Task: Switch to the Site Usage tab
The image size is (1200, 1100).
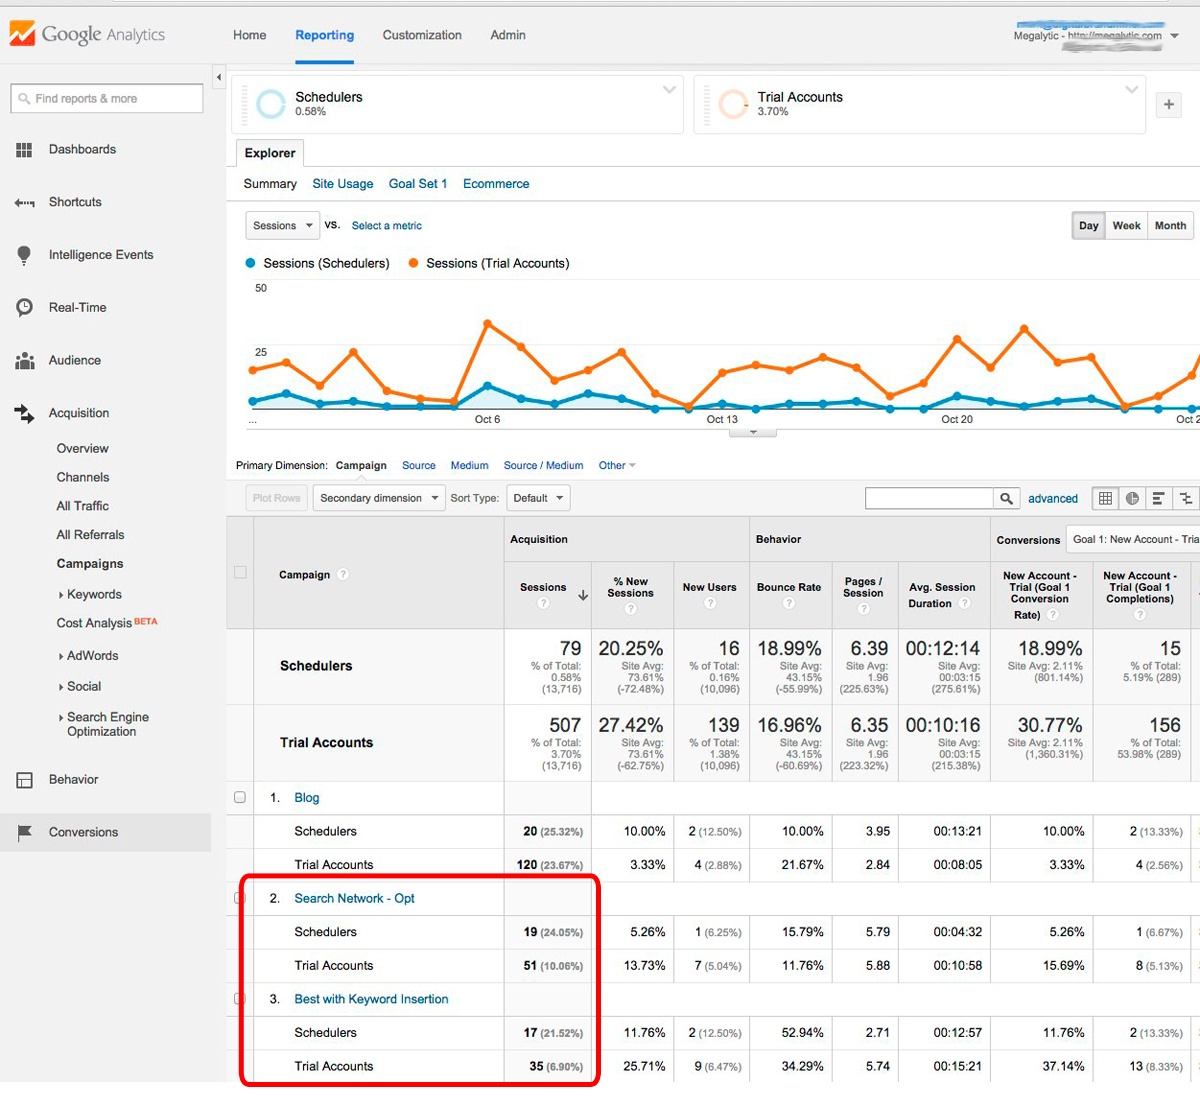Action: (342, 184)
